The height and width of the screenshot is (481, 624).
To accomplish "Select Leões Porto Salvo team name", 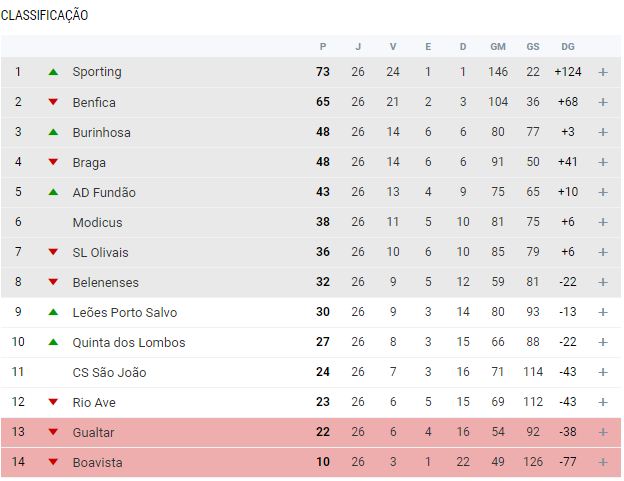I will (124, 312).
